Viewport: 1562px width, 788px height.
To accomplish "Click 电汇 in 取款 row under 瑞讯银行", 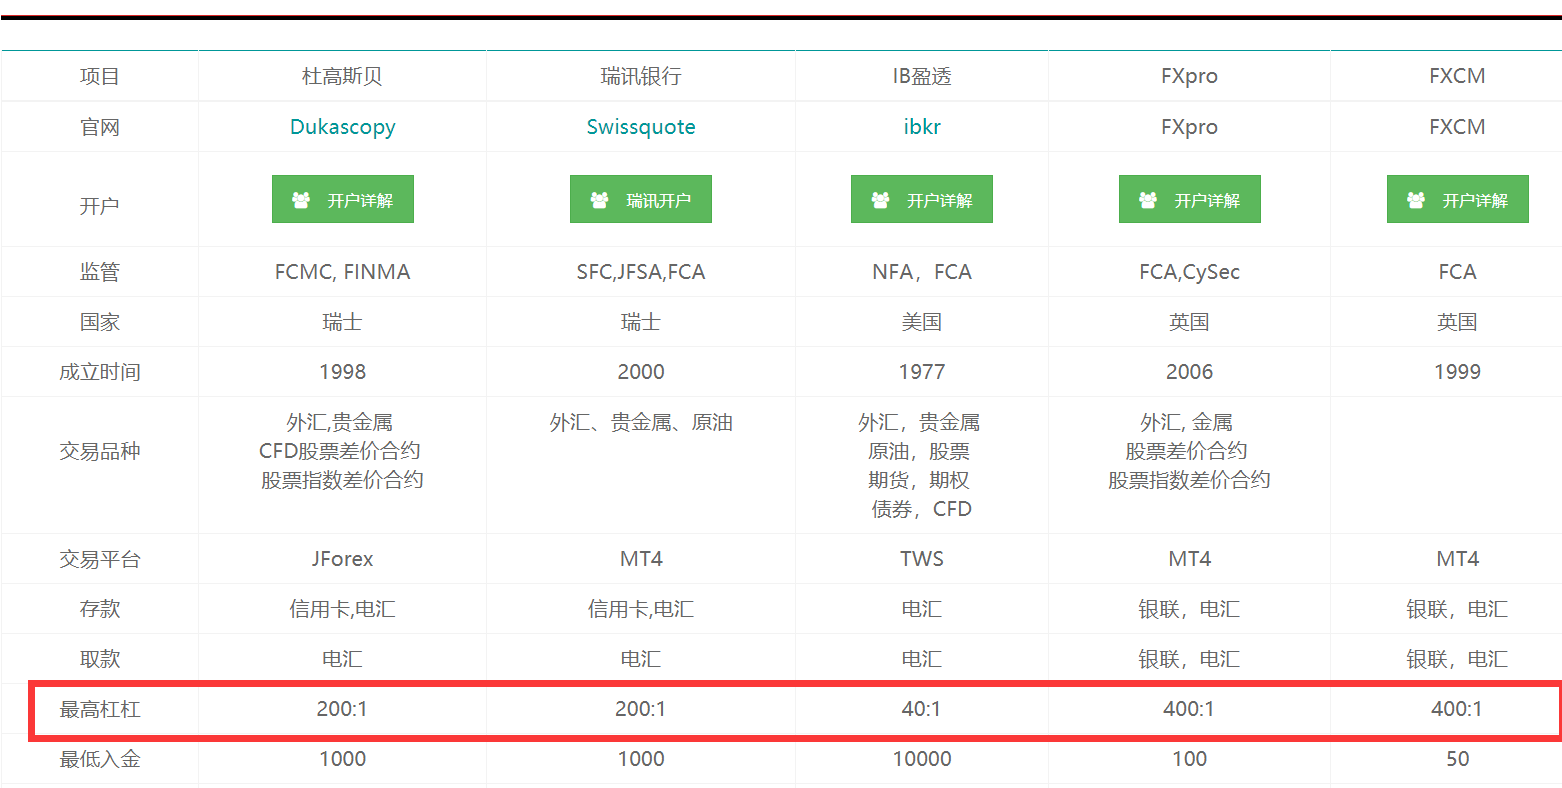I will 640,659.
